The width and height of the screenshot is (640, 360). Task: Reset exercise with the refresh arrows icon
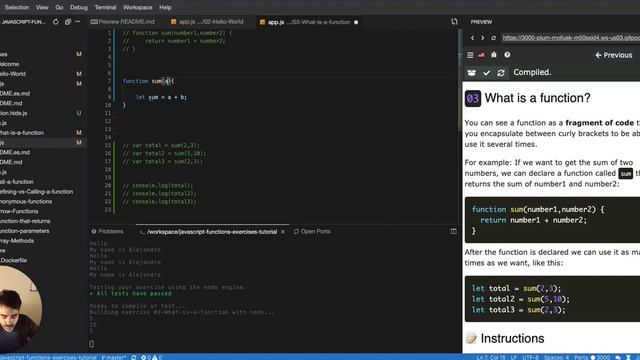tap(501, 73)
